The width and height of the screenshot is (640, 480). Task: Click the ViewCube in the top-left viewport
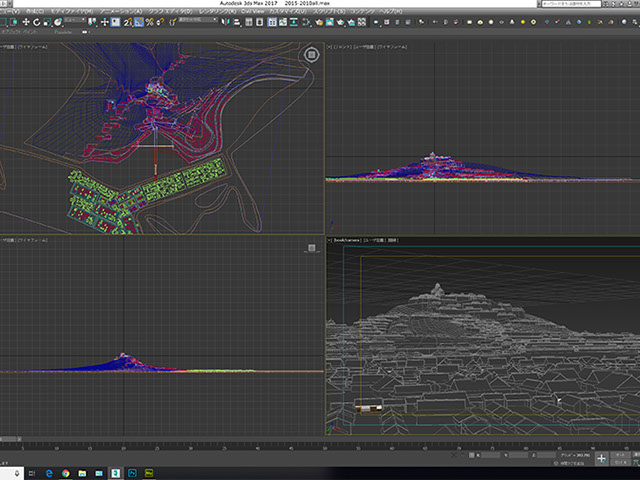point(311,56)
